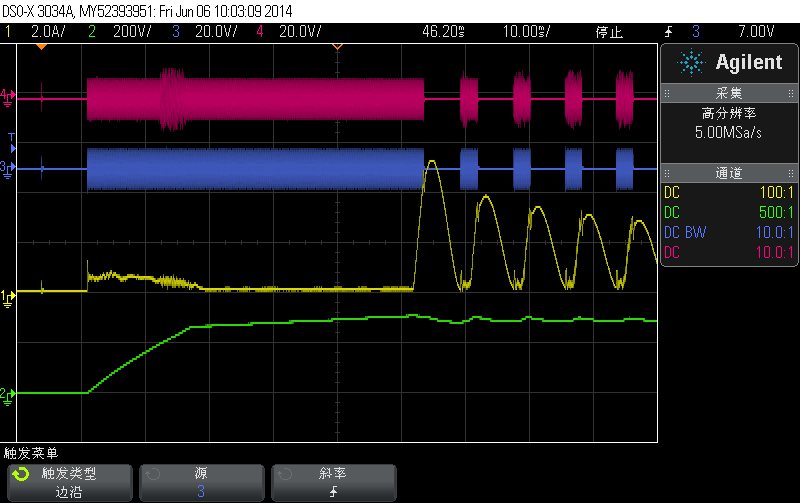The width and height of the screenshot is (800, 503).
Task: Click the rotating arrow icon on 触发类型 softkey
Action: point(21,474)
